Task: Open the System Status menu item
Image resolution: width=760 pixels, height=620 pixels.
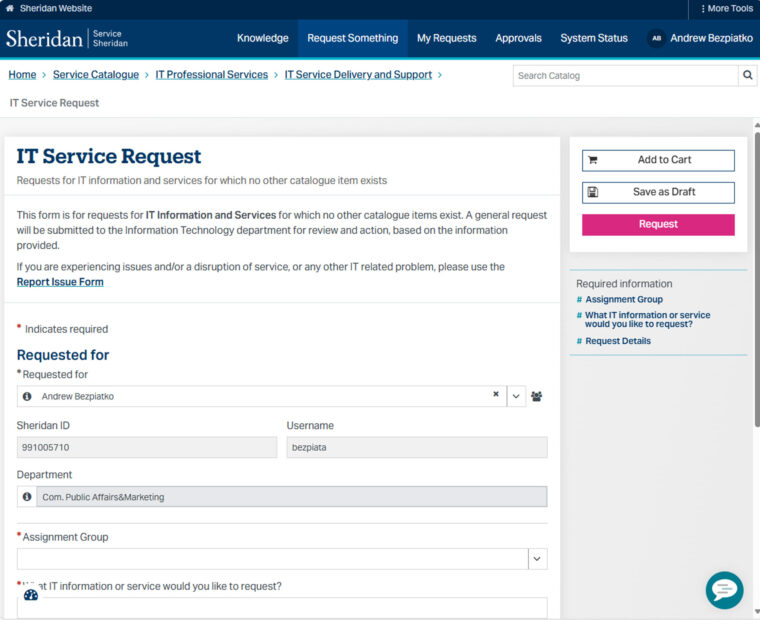Action: coord(594,38)
